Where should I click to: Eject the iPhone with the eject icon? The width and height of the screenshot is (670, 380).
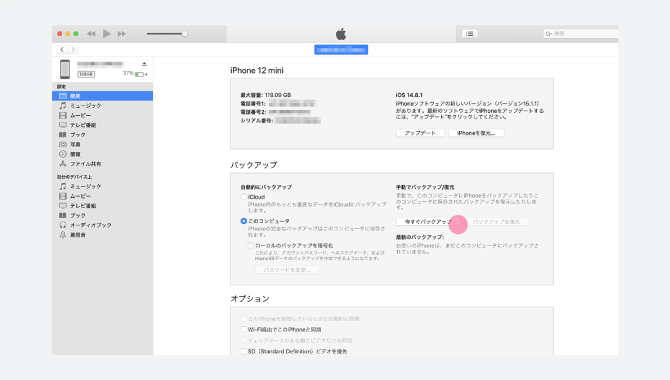pyautogui.click(x=144, y=64)
